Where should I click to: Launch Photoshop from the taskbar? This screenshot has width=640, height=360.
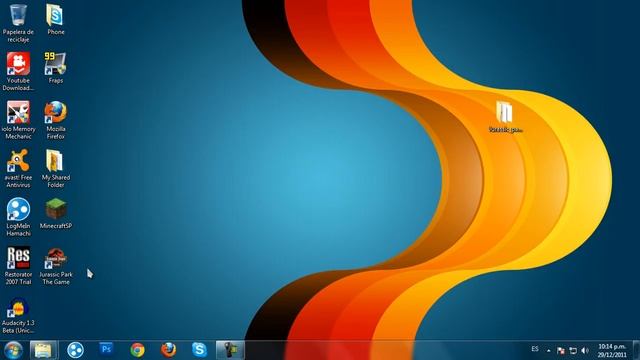click(106, 350)
